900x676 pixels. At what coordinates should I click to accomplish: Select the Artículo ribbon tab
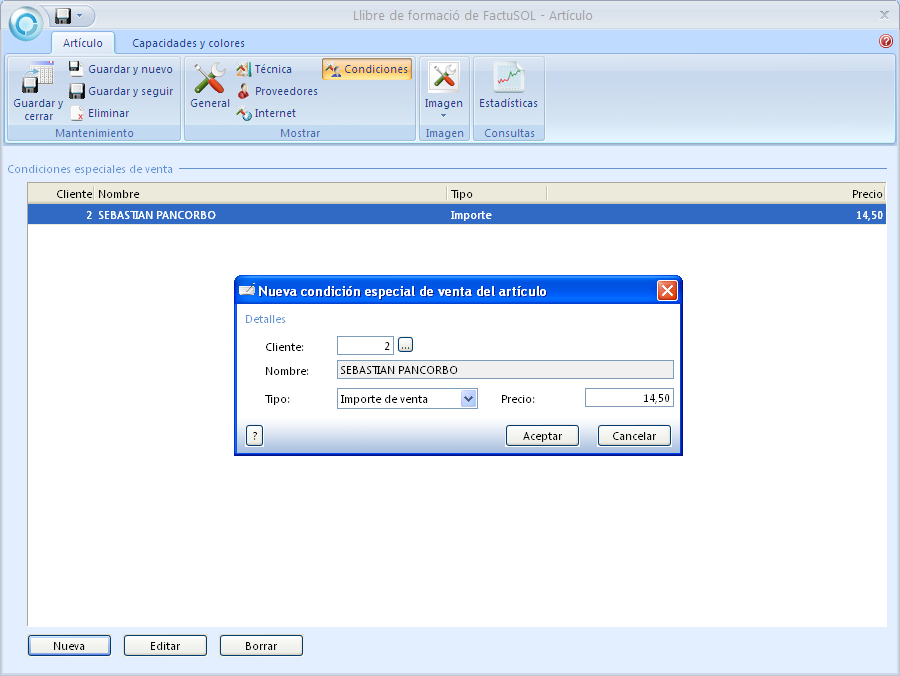tap(82, 43)
